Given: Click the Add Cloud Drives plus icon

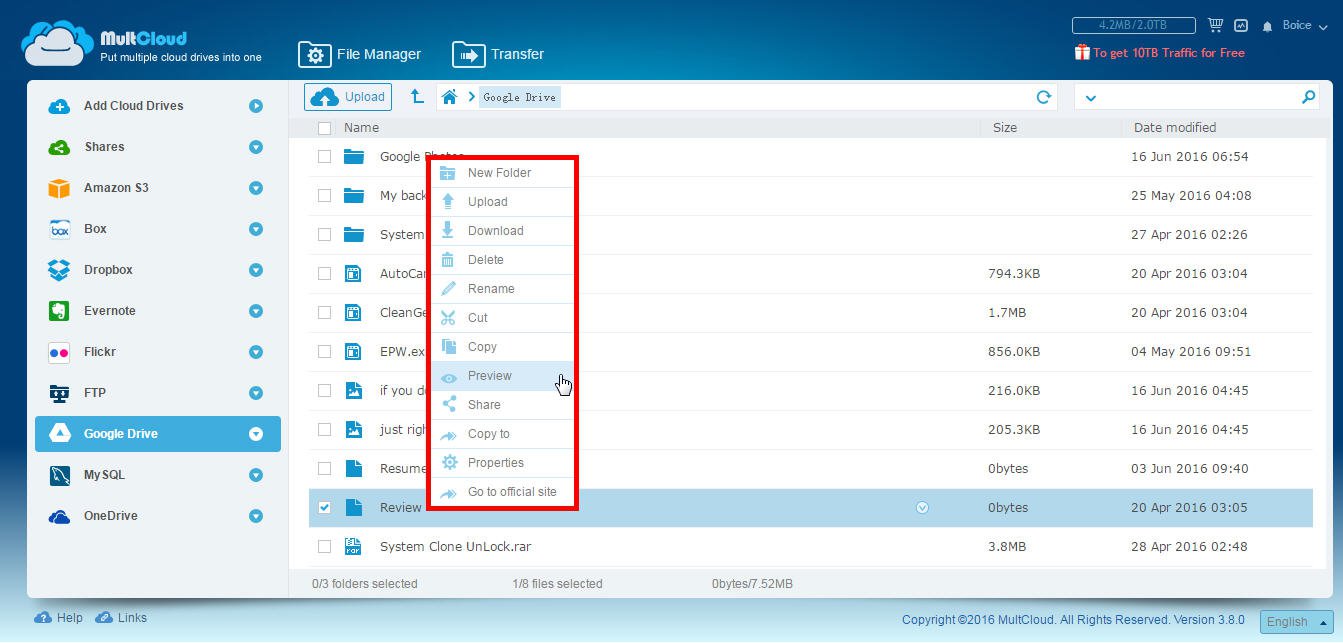Looking at the screenshot, I should pyautogui.click(x=59, y=106).
